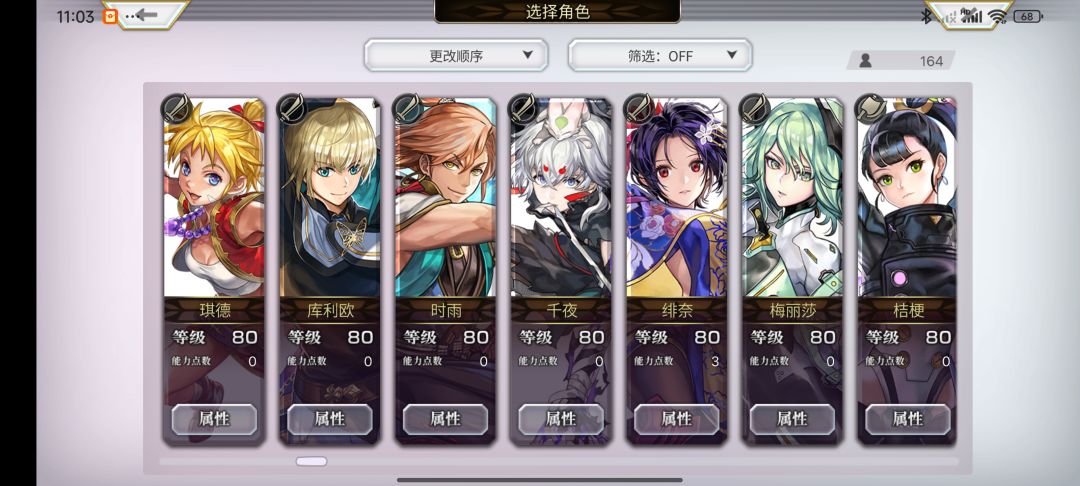Screen dimensions: 1080x486
Task: Click the sword weapon icon on 琪德's card
Action: pos(175,109)
